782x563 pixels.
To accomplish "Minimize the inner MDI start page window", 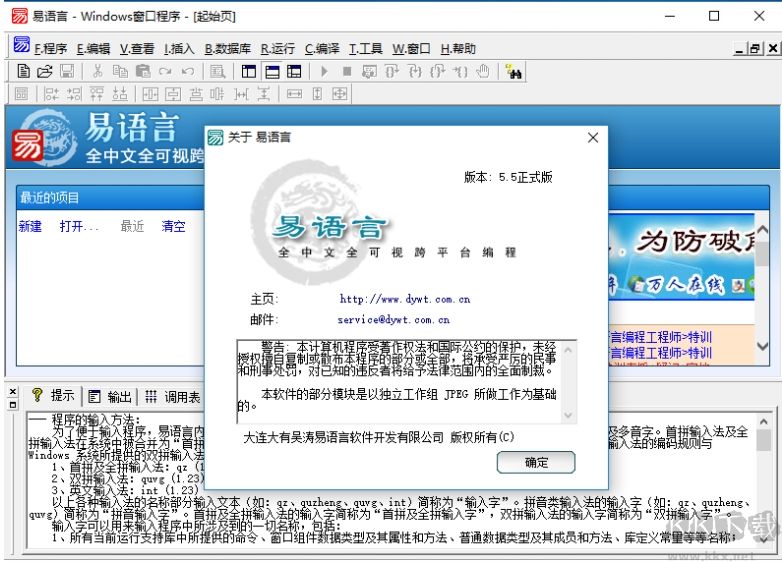I will 739,48.
